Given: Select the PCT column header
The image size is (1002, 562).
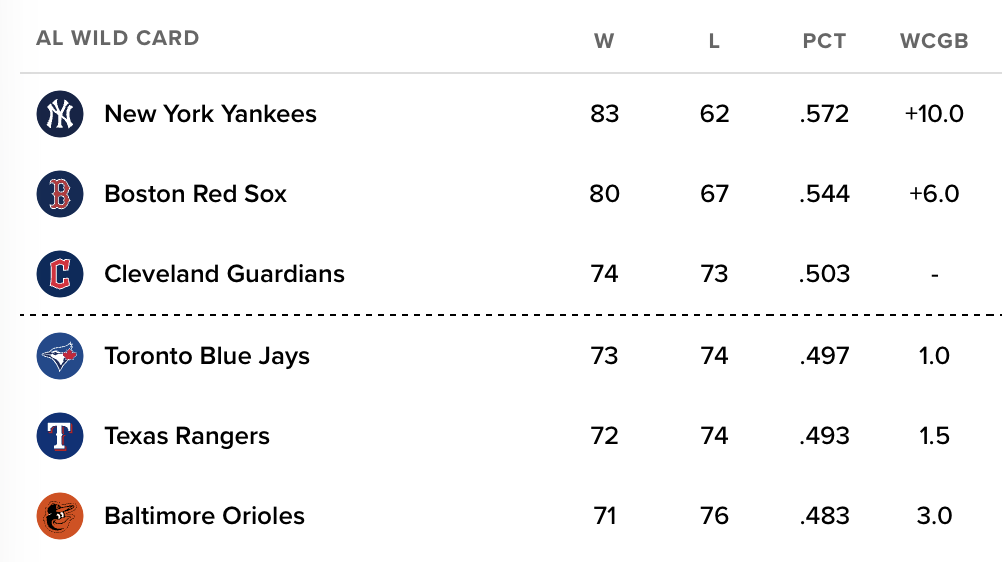Looking at the screenshot, I should coord(824,41).
